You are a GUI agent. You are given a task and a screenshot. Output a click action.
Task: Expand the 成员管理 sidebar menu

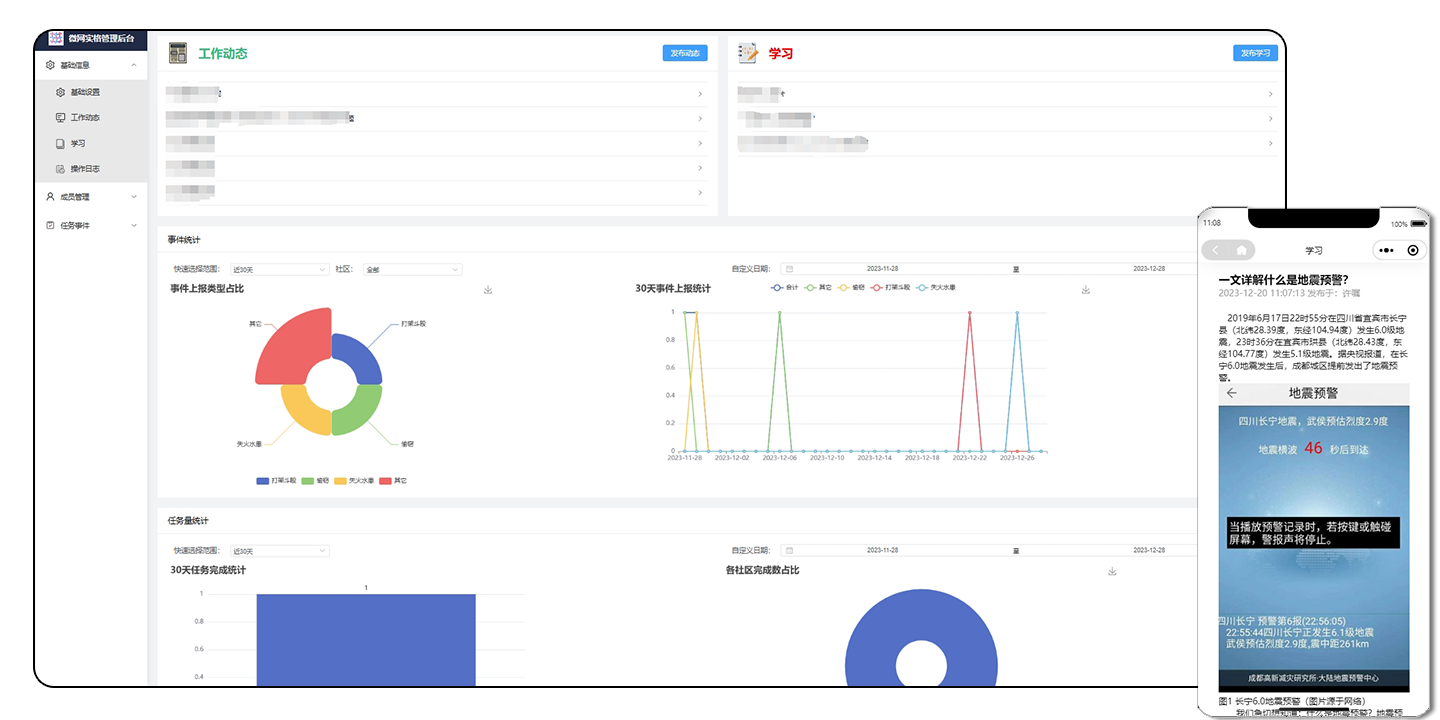pyautogui.click(x=90, y=197)
